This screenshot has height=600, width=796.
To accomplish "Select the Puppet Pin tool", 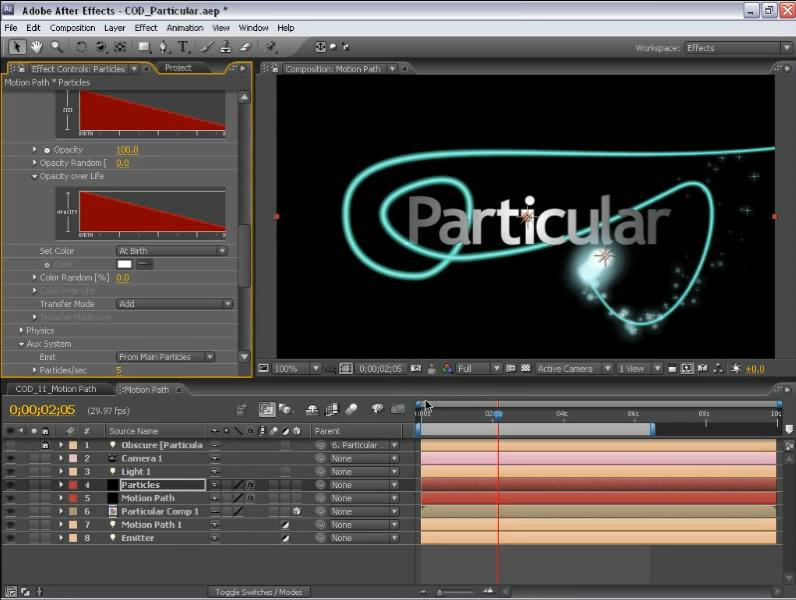I will point(271,47).
